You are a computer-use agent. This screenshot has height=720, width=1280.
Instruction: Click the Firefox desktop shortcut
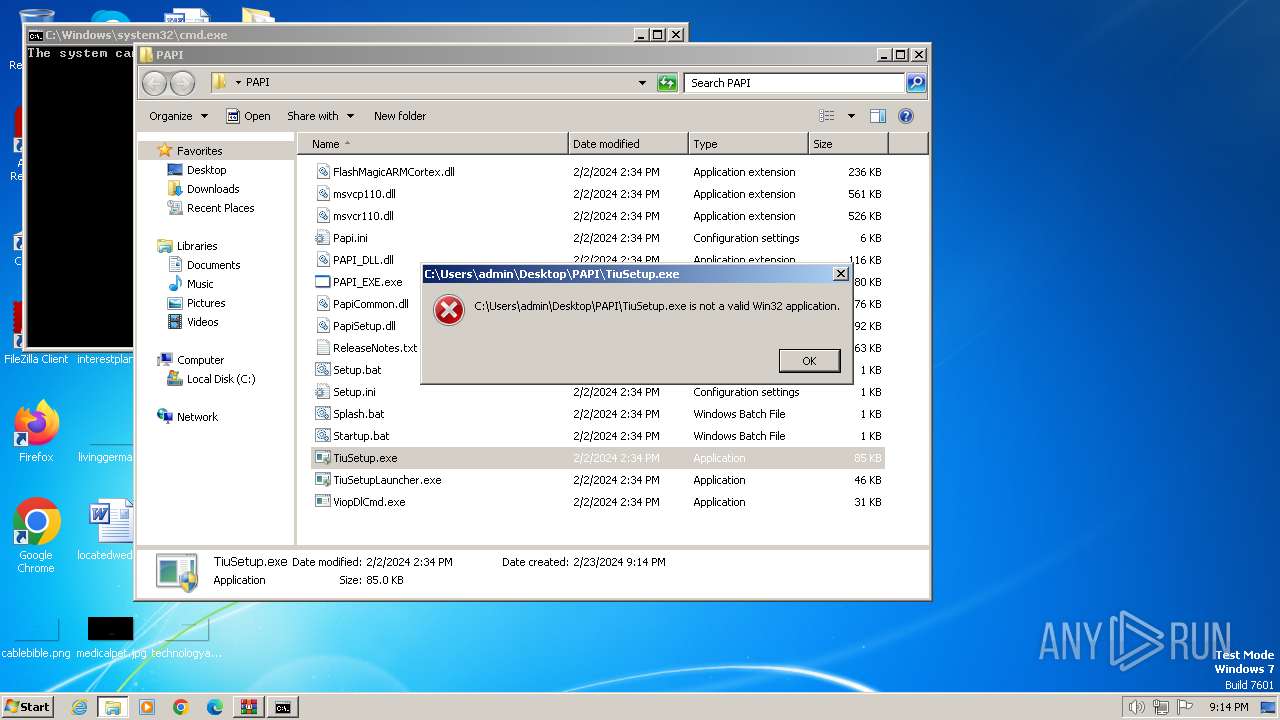pyautogui.click(x=36, y=432)
